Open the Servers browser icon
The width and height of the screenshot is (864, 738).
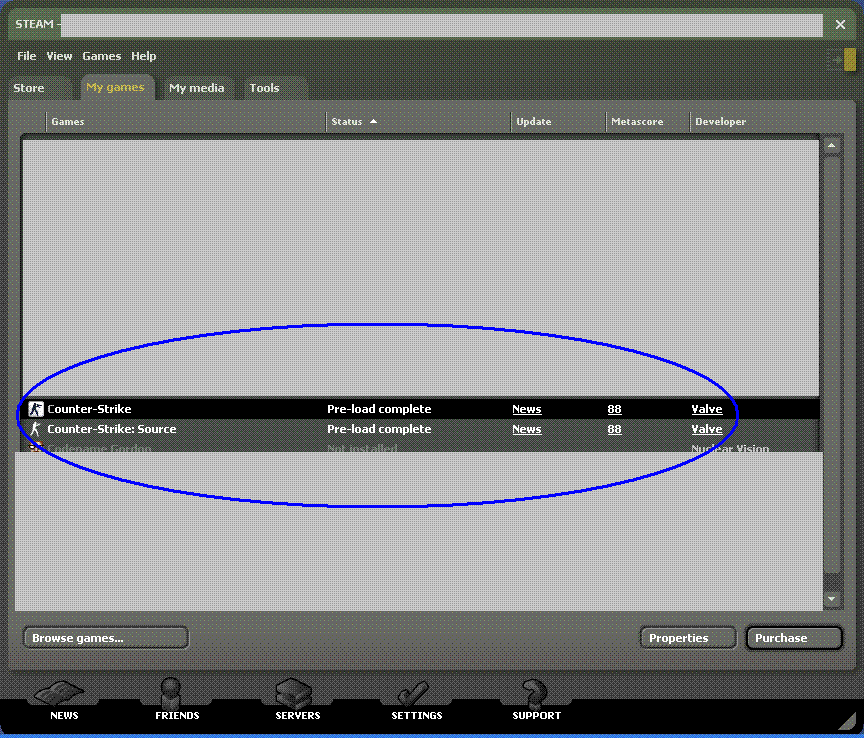[x=294, y=694]
